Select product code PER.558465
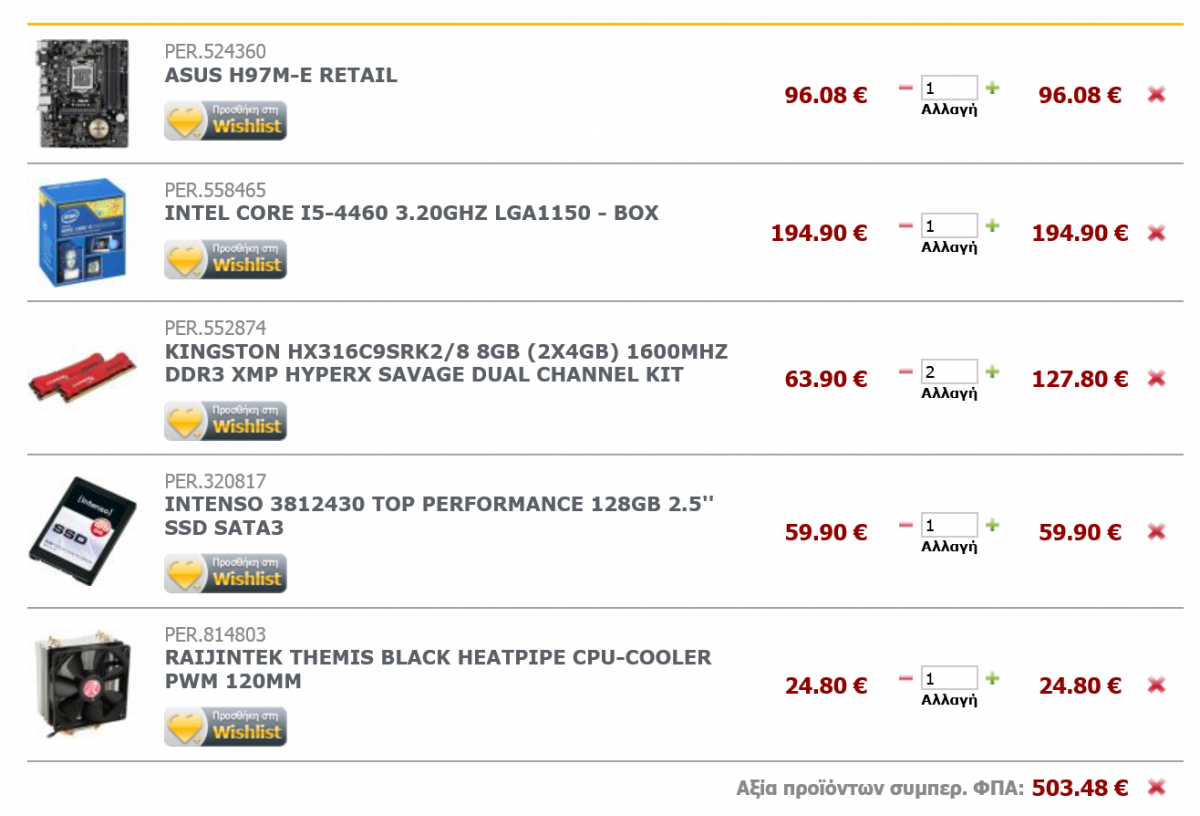1200x816 pixels. pos(215,190)
